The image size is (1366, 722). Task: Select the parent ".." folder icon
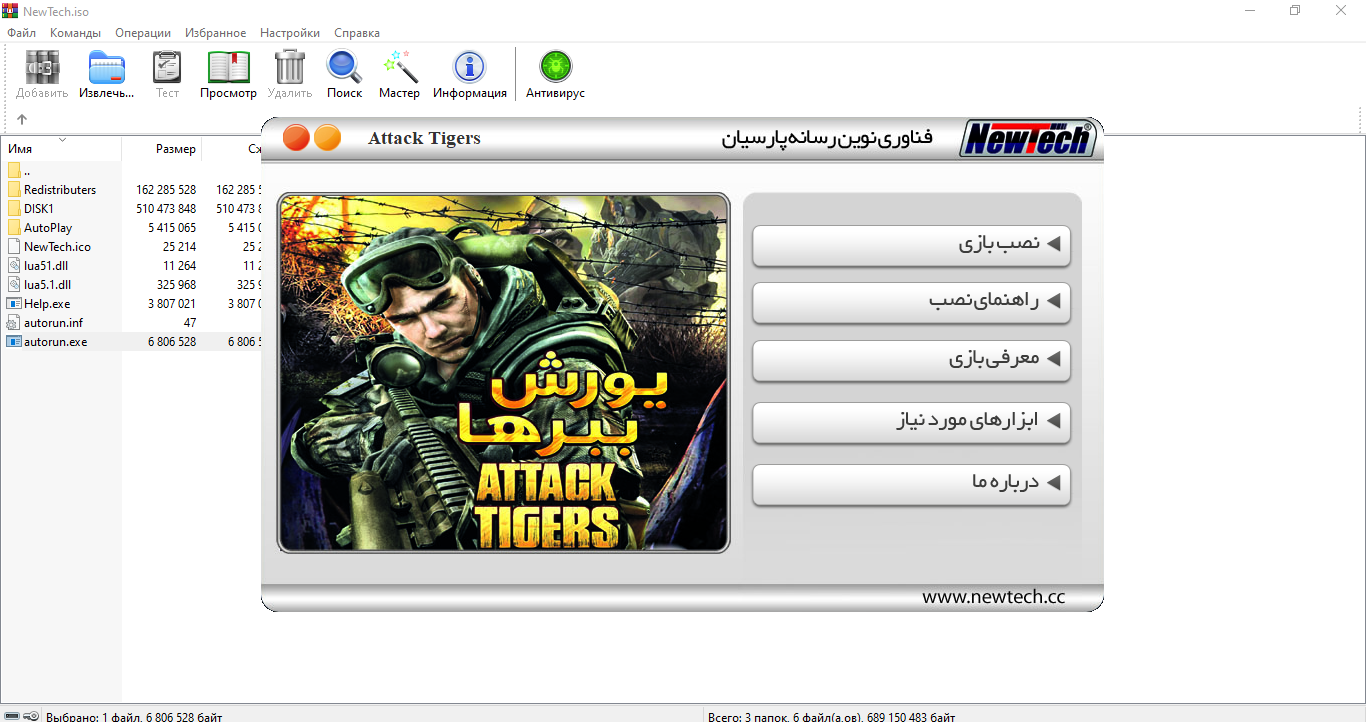(x=14, y=171)
